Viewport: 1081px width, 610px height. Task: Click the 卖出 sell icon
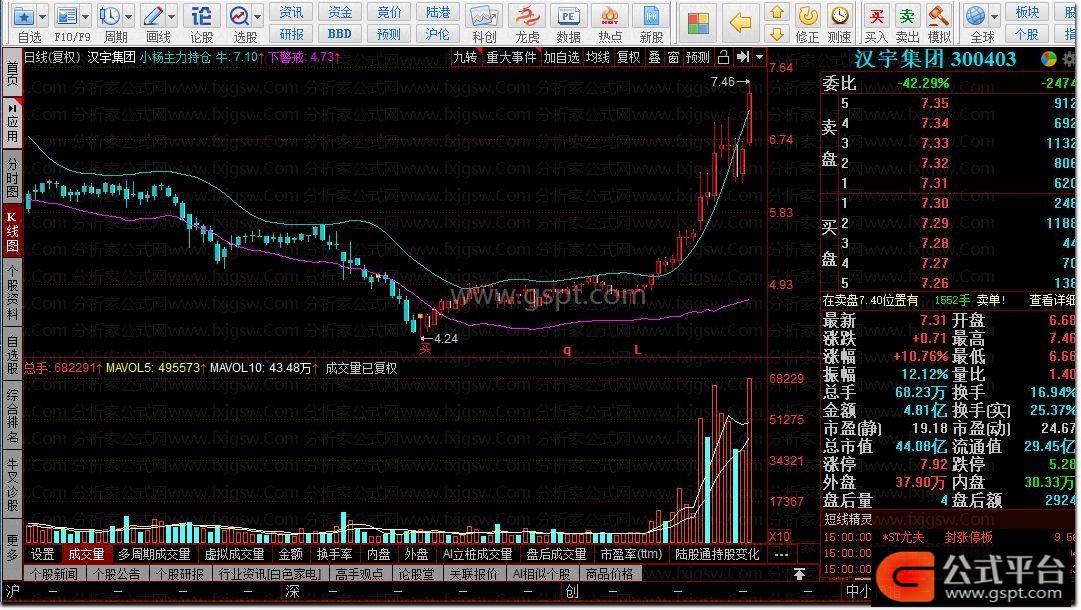[x=907, y=16]
